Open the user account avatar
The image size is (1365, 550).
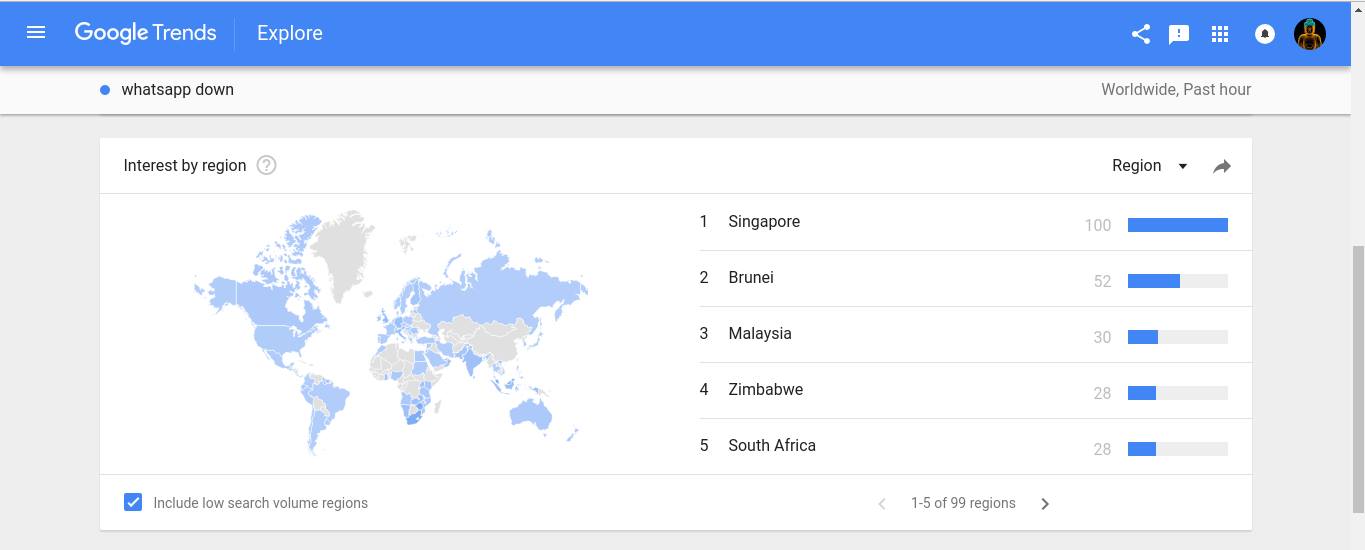(1310, 34)
